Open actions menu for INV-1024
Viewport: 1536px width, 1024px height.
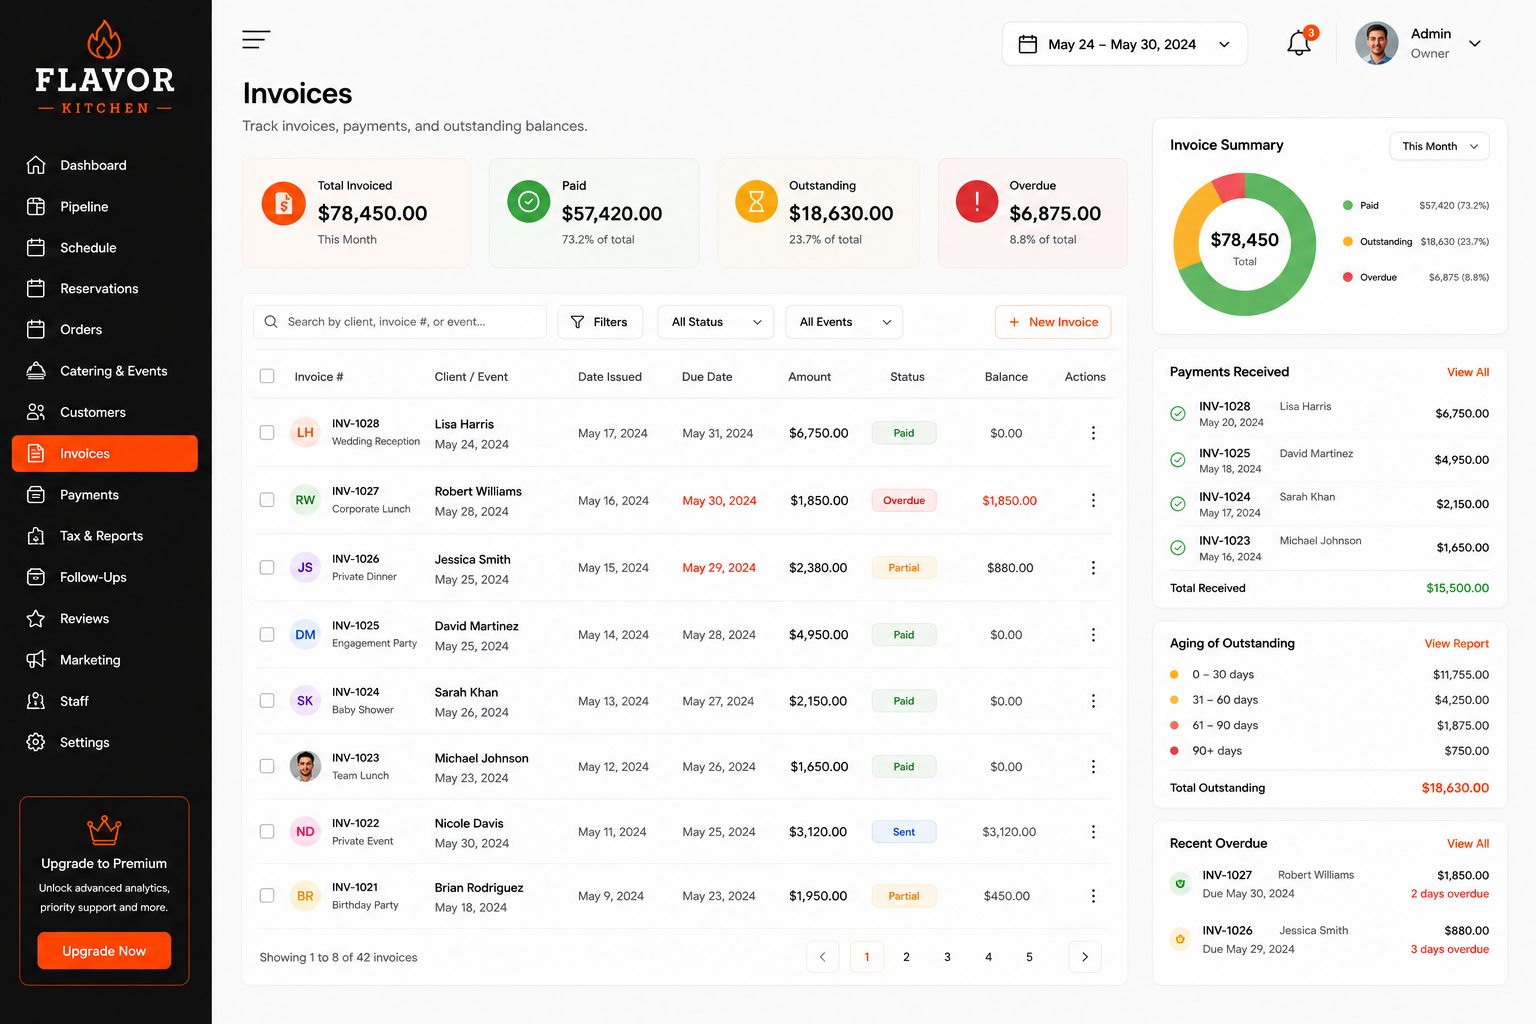tap(1093, 701)
